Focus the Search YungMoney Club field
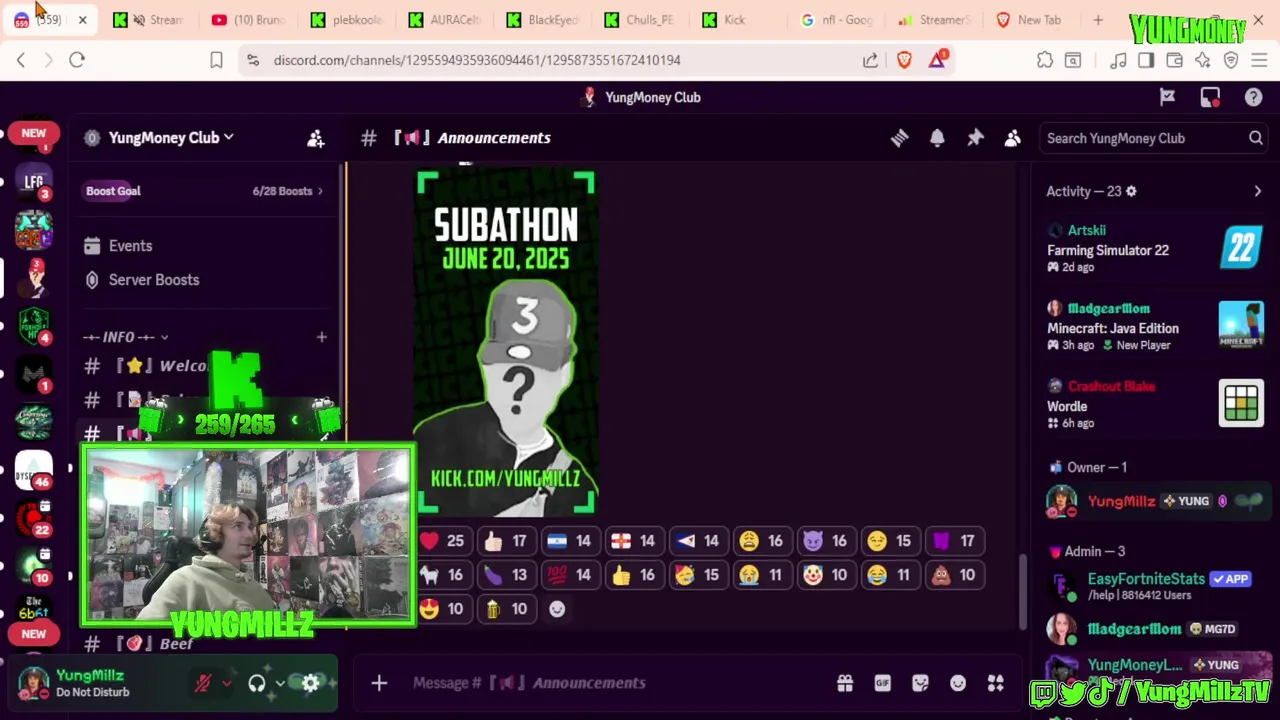The image size is (1280, 720). click(1152, 138)
